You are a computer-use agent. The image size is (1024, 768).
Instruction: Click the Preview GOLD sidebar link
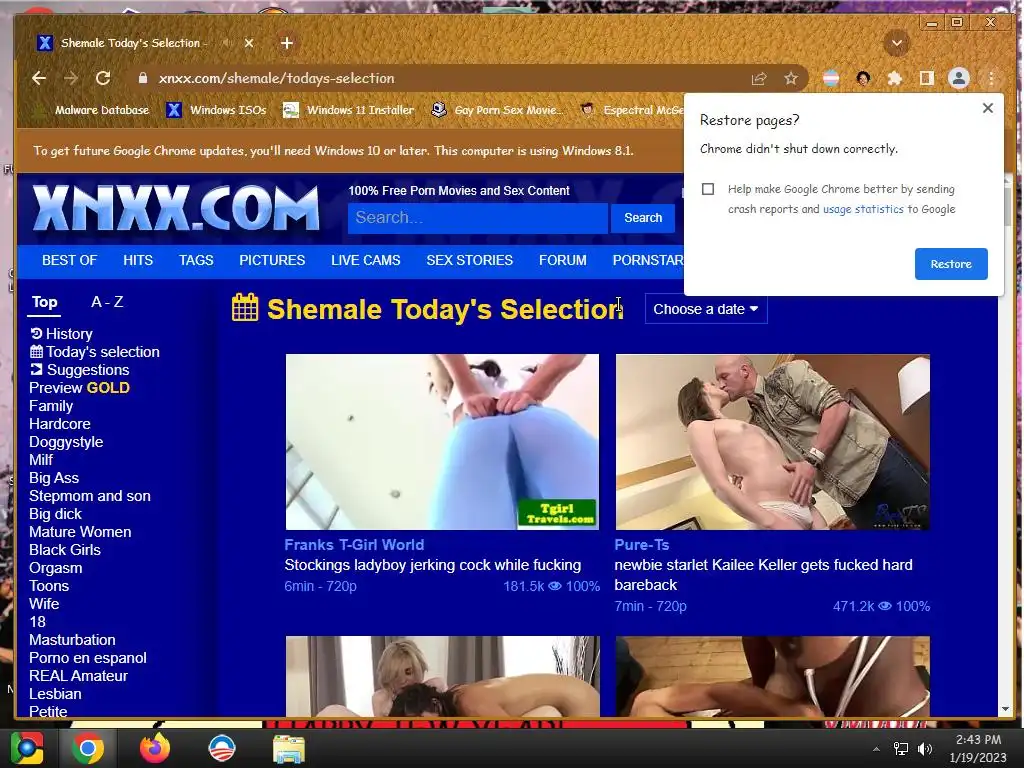tap(79, 388)
